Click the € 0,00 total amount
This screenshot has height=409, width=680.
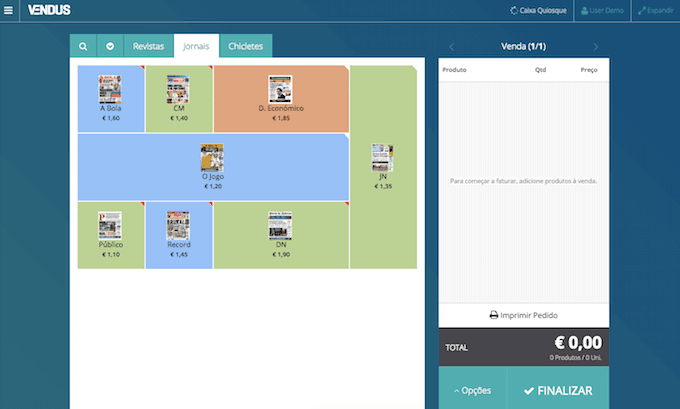(578, 343)
